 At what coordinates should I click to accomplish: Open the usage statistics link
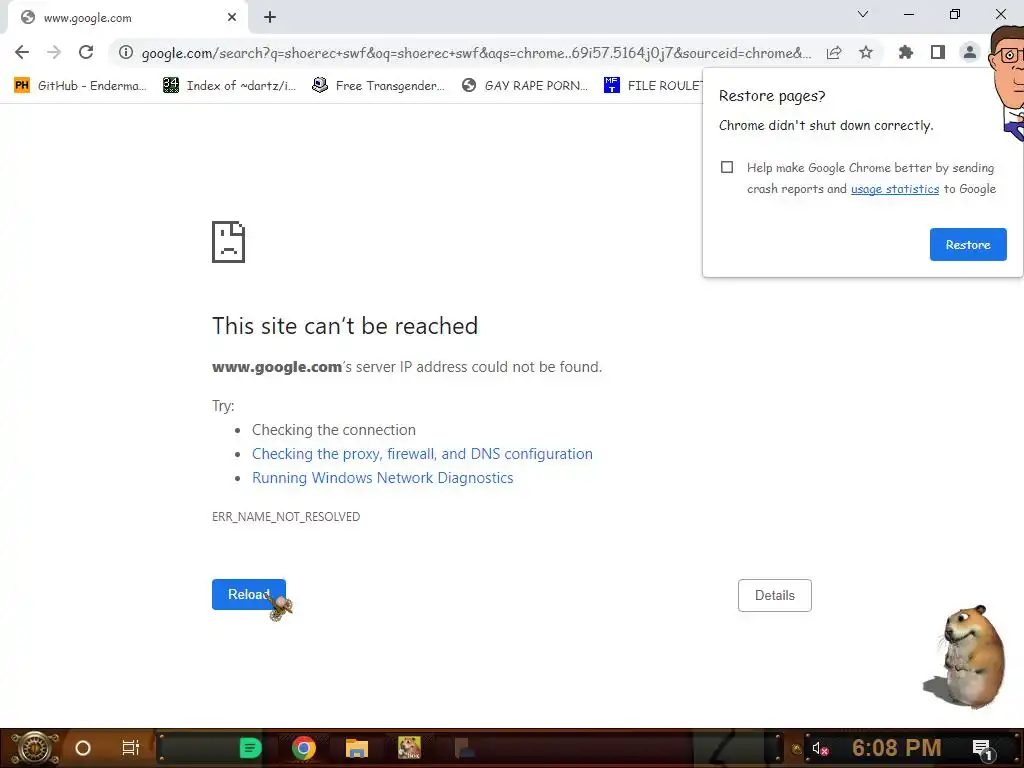[x=895, y=189]
